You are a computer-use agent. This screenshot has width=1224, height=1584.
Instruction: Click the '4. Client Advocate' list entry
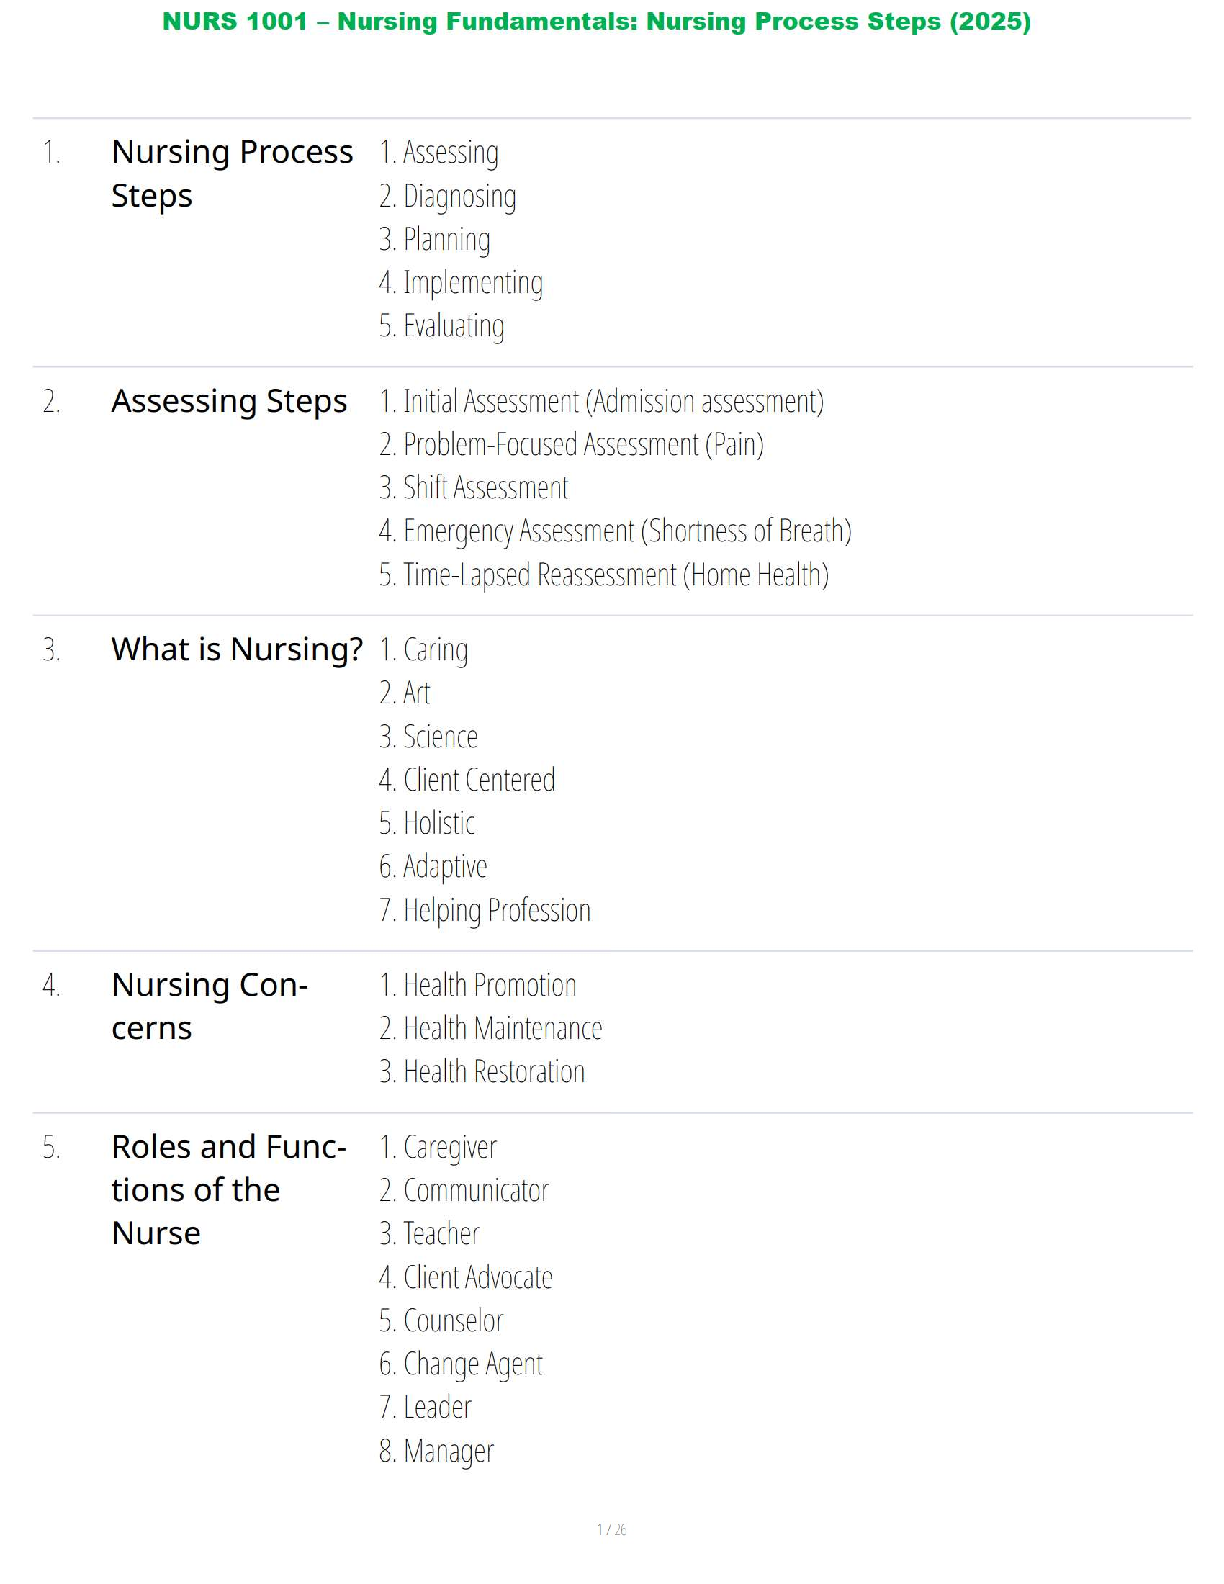pos(466,1278)
